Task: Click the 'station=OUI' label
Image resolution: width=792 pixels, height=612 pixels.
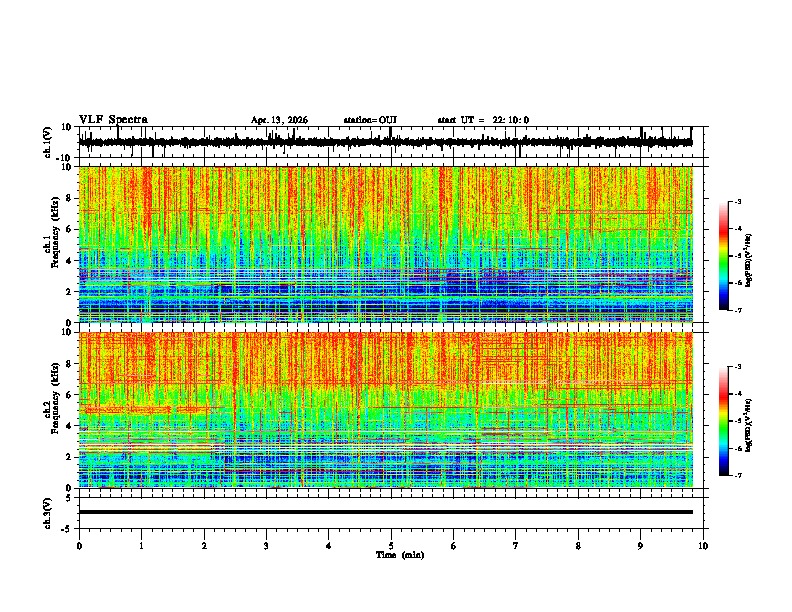Action: coord(370,120)
